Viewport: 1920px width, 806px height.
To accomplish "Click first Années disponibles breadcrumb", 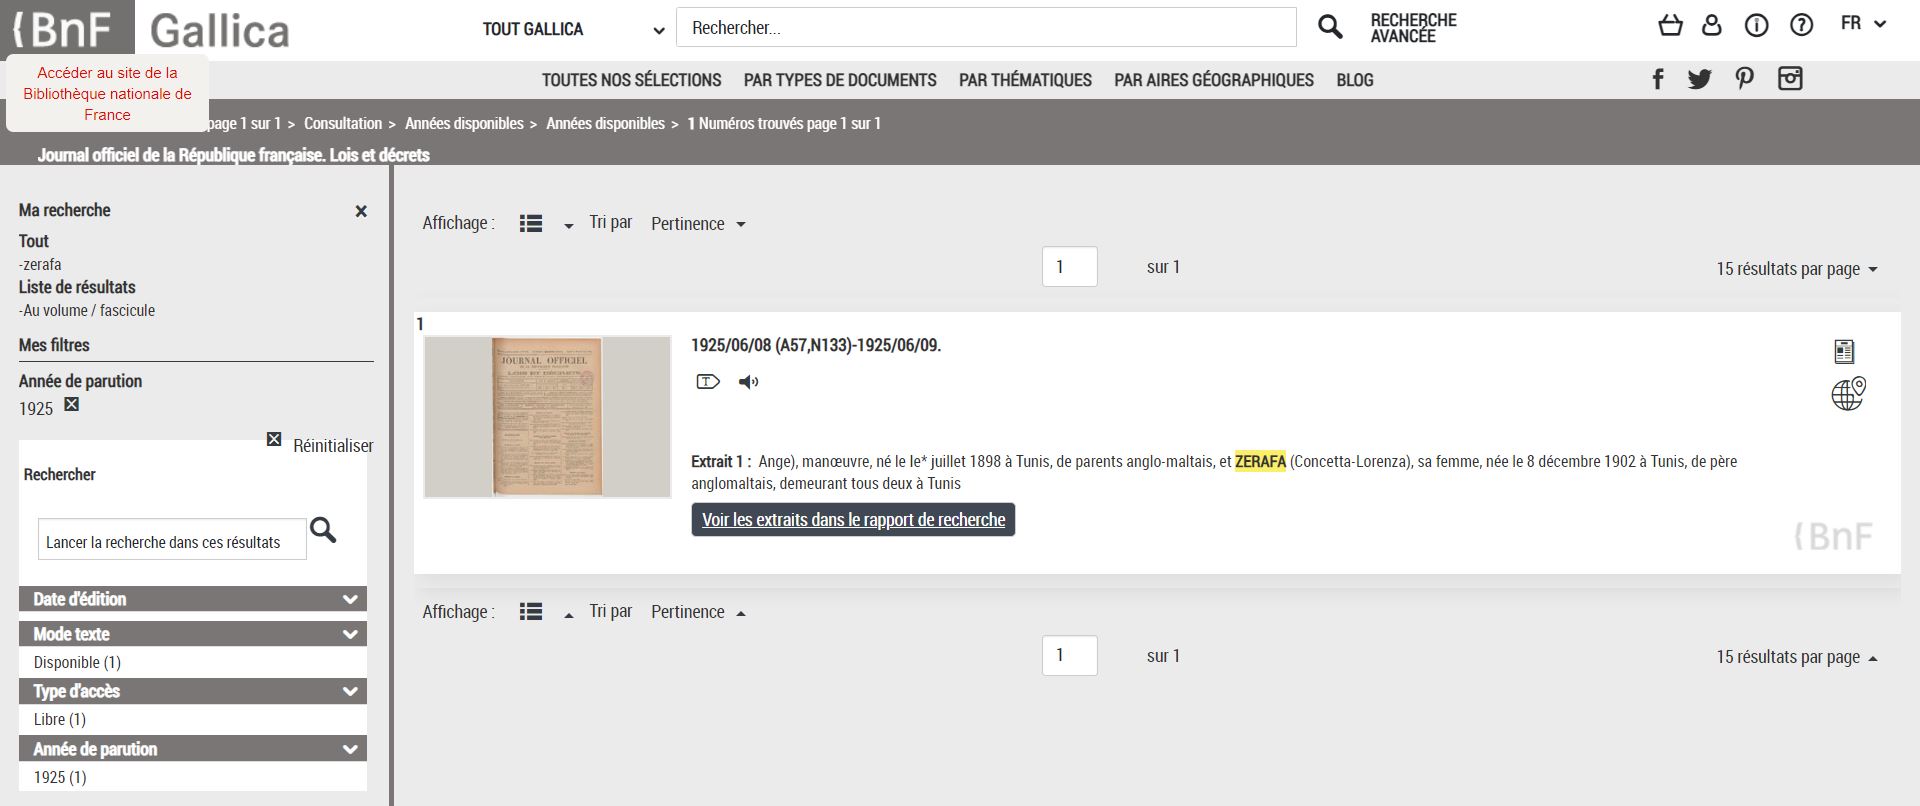I will pos(464,124).
